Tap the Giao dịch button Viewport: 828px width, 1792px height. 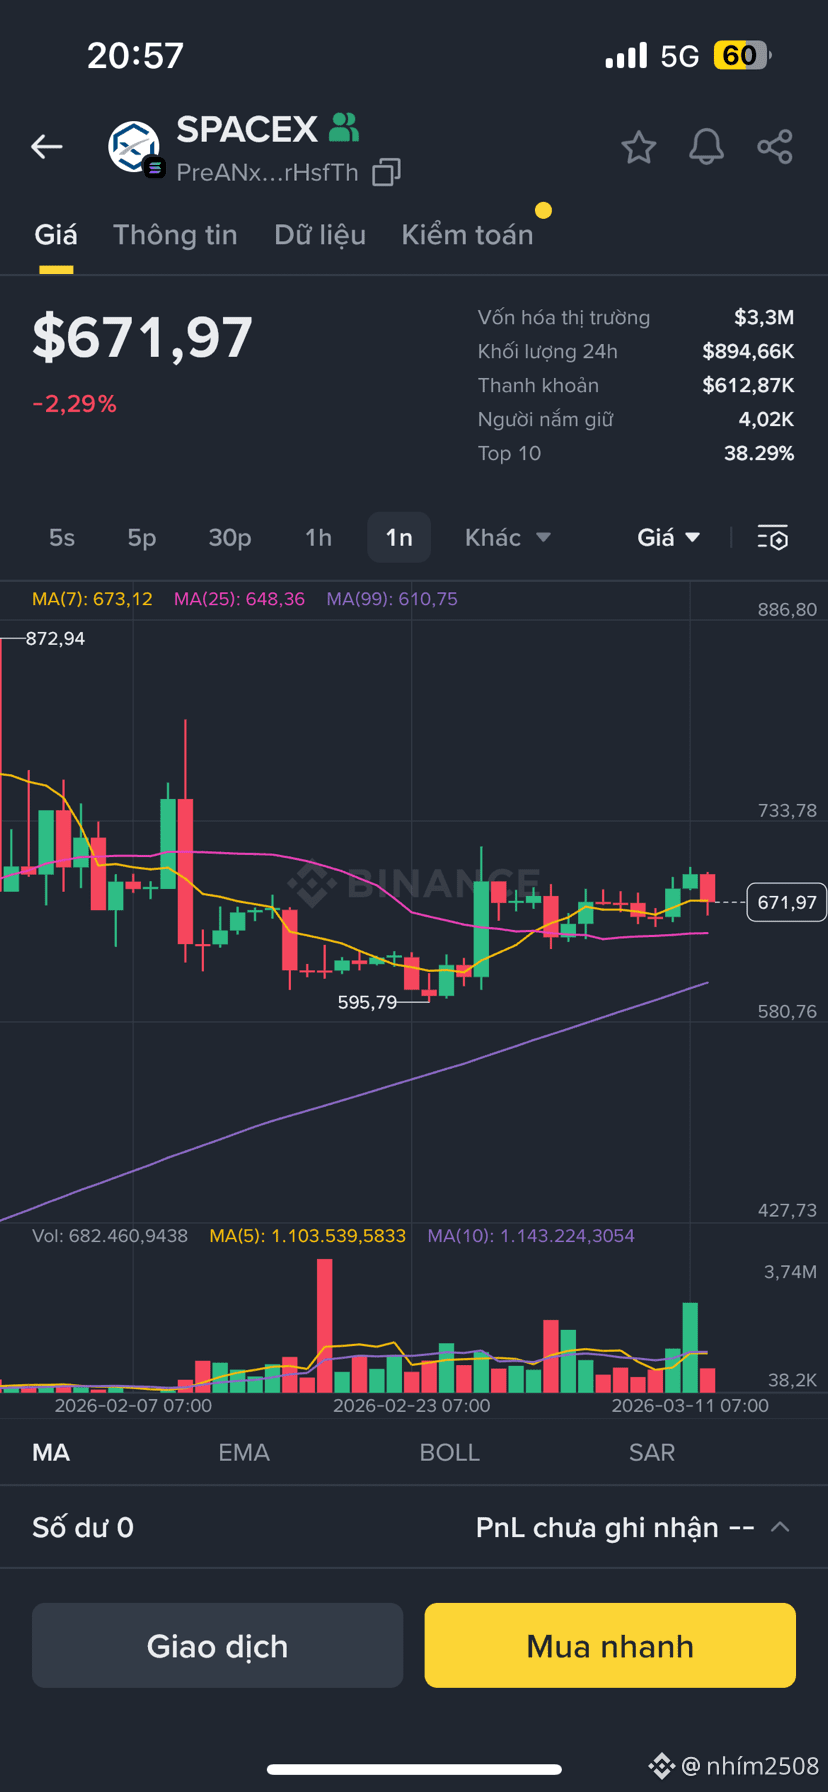pos(217,1646)
